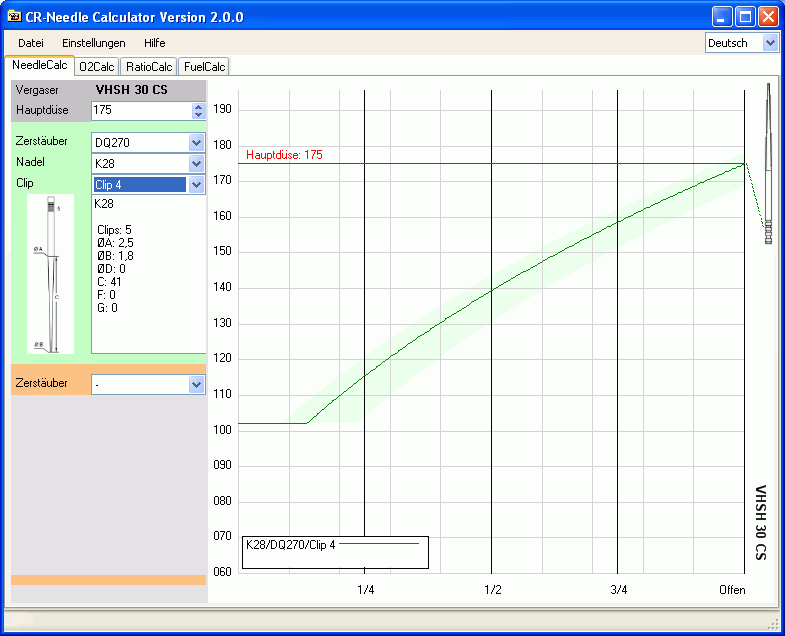Increase Hauptdüse with the up arrow
This screenshot has height=636, width=785.
coord(199,107)
